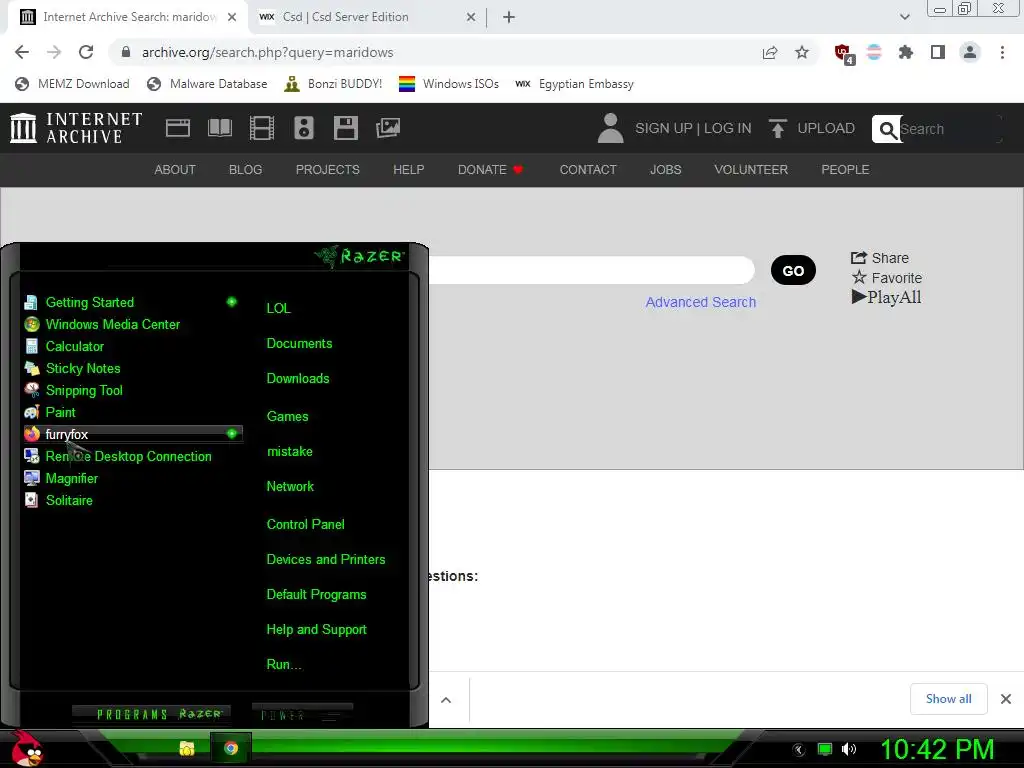The width and height of the screenshot is (1024, 768).
Task: Open Control Panel
Action: tap(305, 524)
